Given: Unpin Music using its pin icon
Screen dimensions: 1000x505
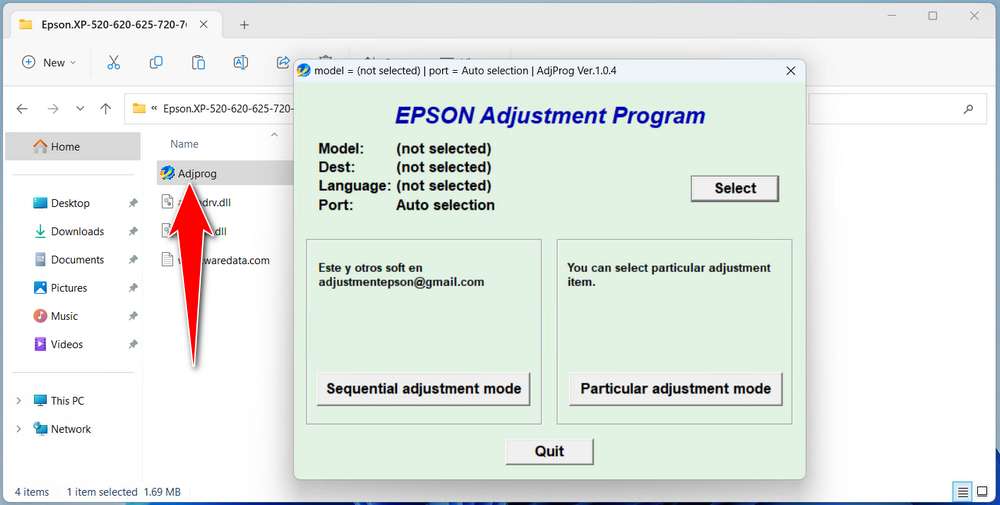Looking at the screenshot, I should (x=133, y=316).
